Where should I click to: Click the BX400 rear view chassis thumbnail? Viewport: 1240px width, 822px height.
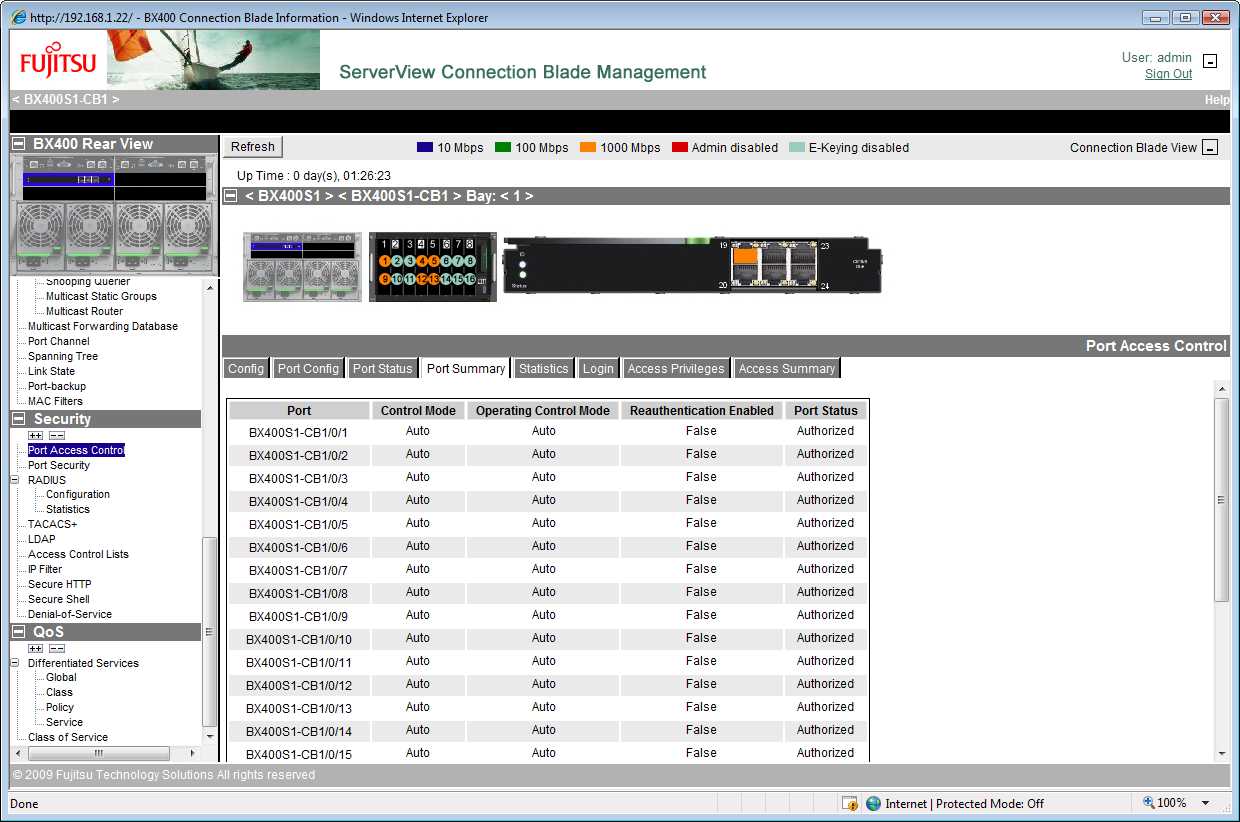point(114,214)
